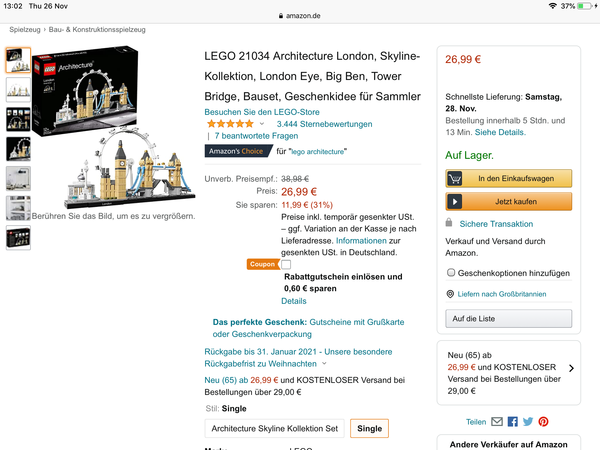The image size is (600, 450).
Task: Tick the Coupon discount checkbox
Action: (286, 264)
